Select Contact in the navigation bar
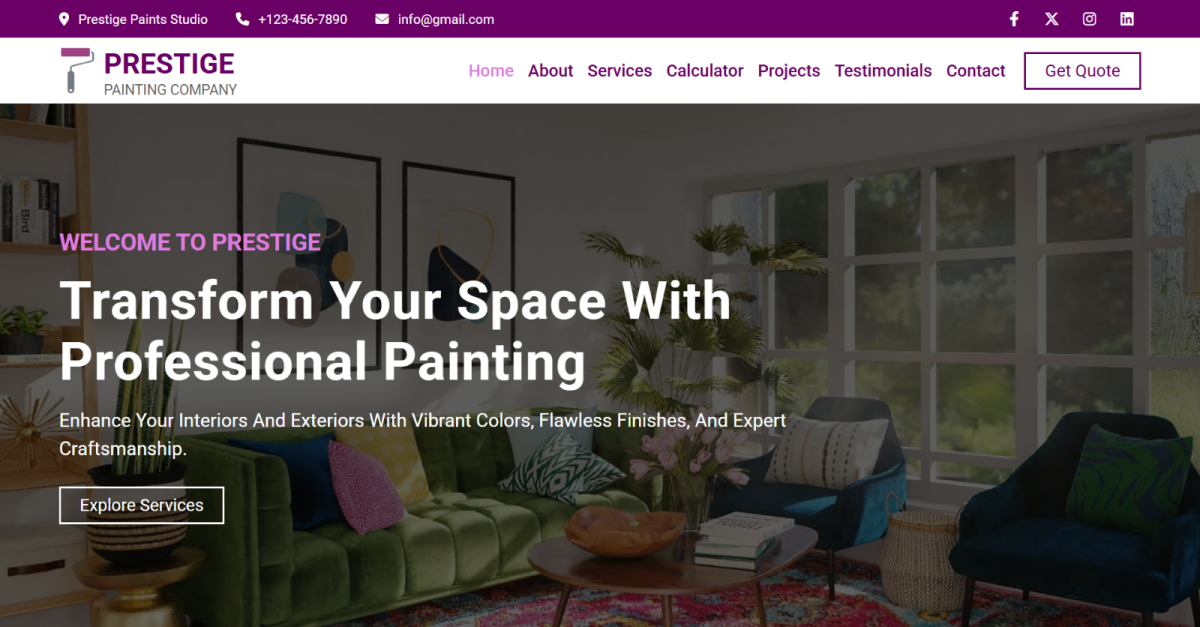This screenshot has height=627, width=1200. pyautogui.click(x=976, y=71)
